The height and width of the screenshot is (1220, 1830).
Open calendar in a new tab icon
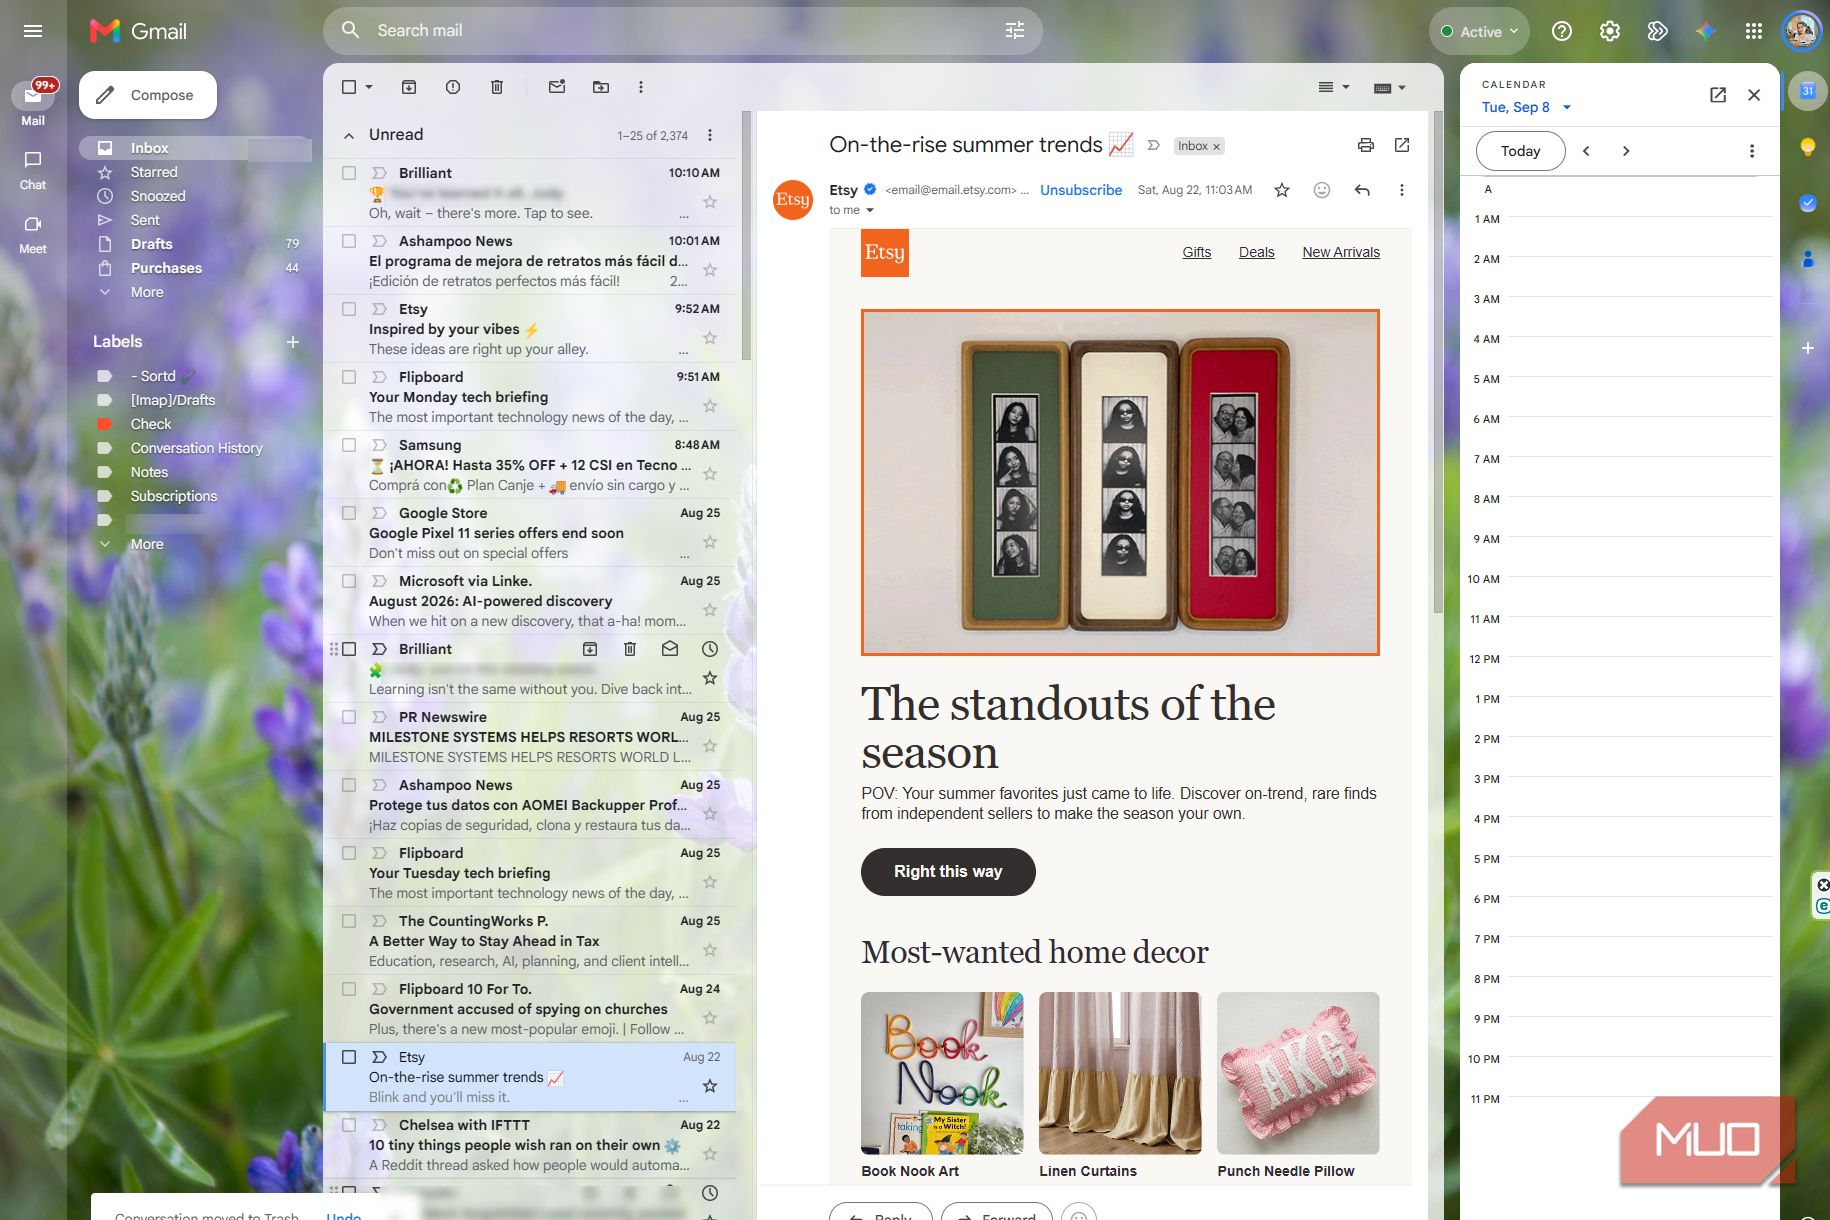click(1718, 95)
